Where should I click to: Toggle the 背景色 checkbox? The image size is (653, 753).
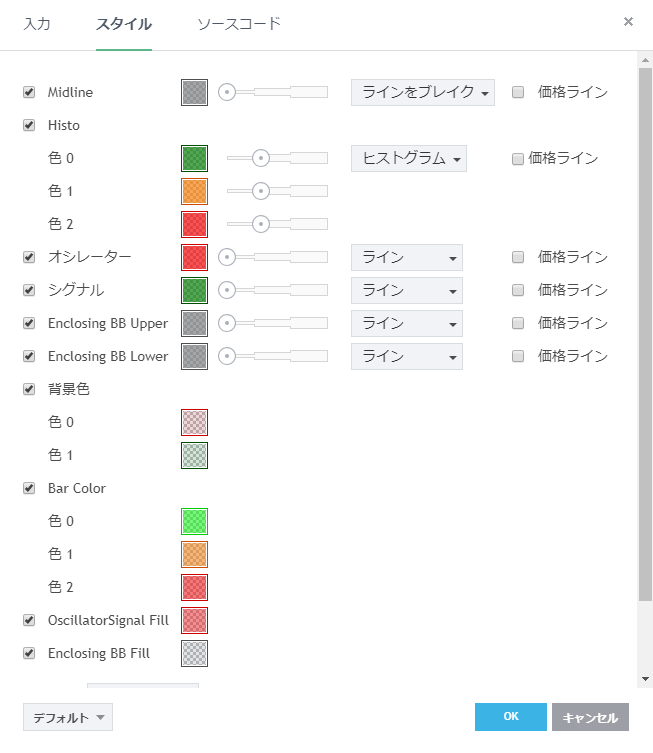pyautogui.click(x=29, y=389)
